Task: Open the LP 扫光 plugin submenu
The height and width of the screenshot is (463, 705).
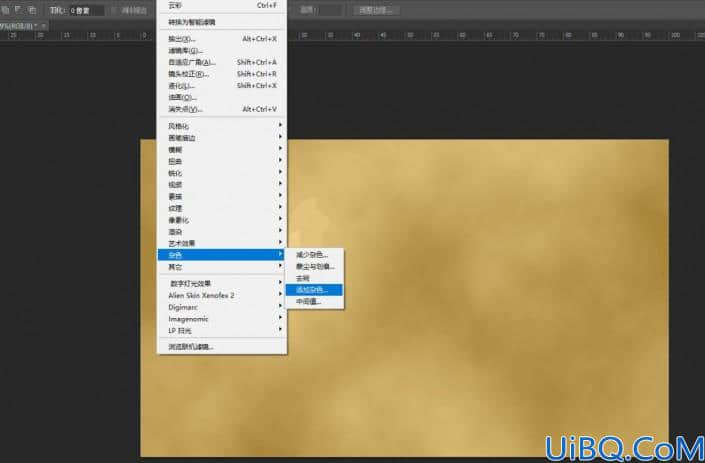Action: (222, 330)
